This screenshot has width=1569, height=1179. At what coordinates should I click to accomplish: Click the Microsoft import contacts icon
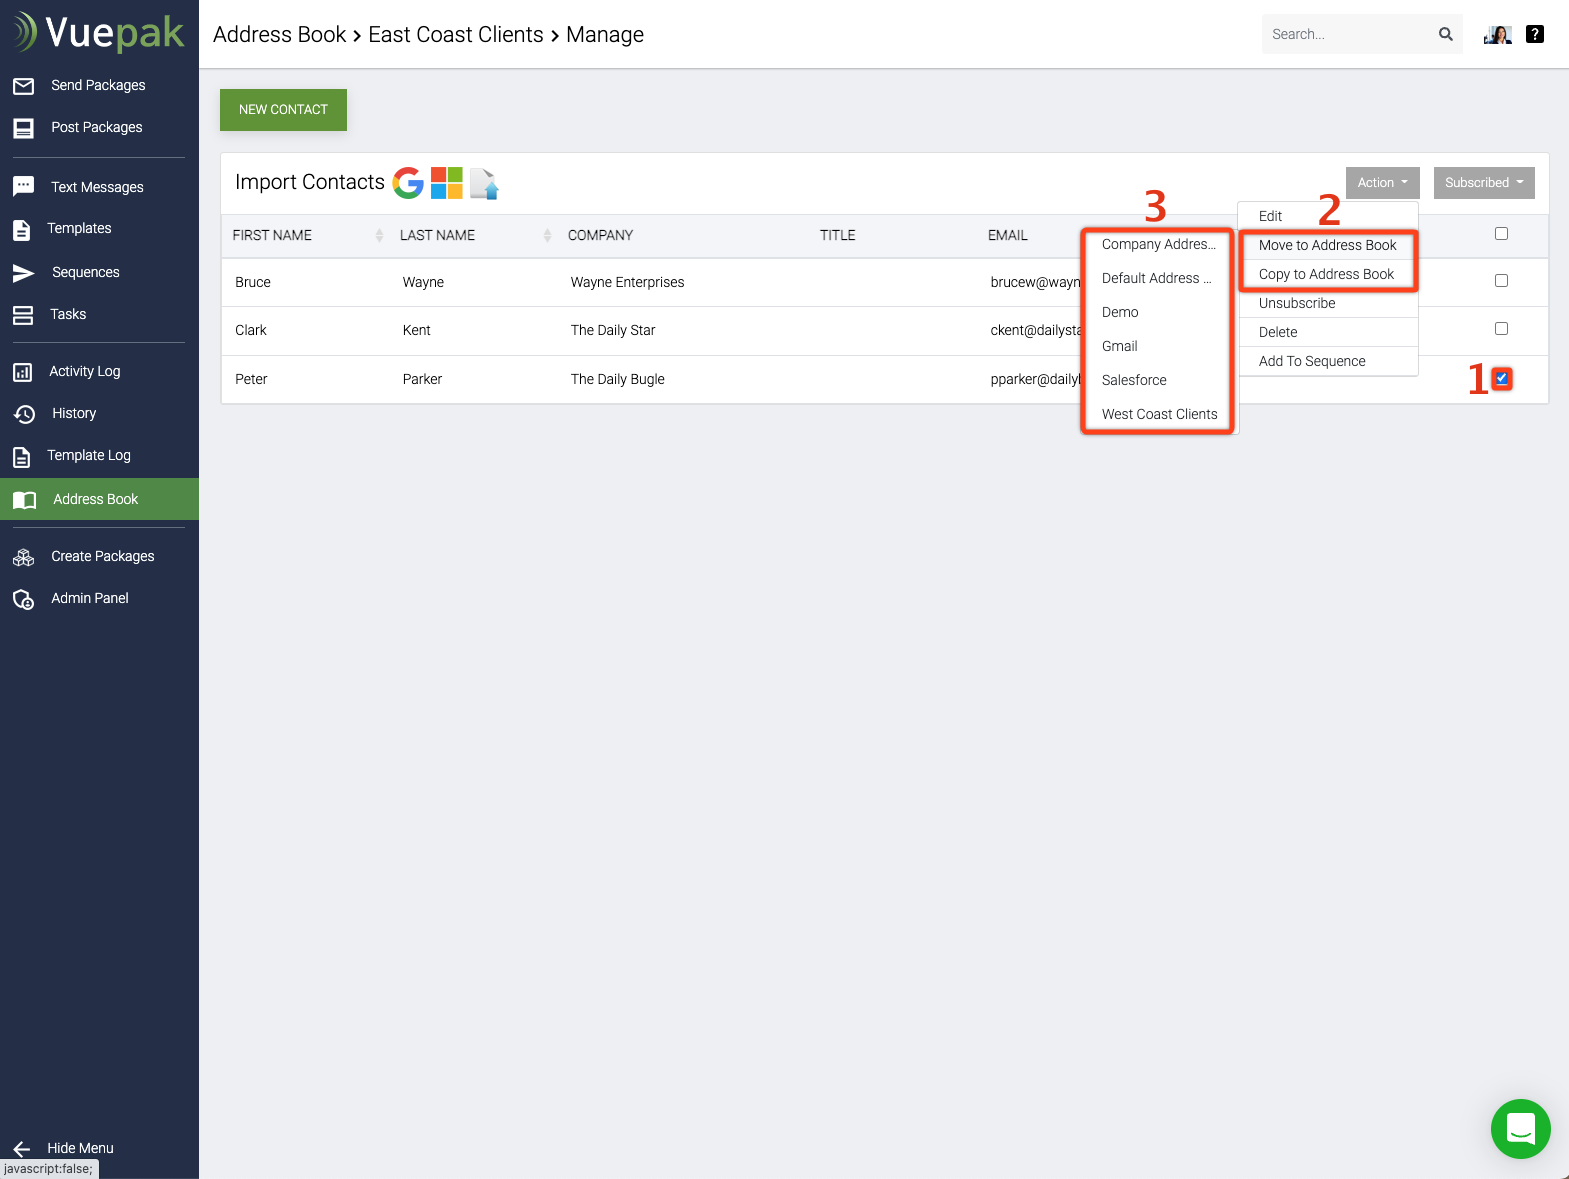447,183
